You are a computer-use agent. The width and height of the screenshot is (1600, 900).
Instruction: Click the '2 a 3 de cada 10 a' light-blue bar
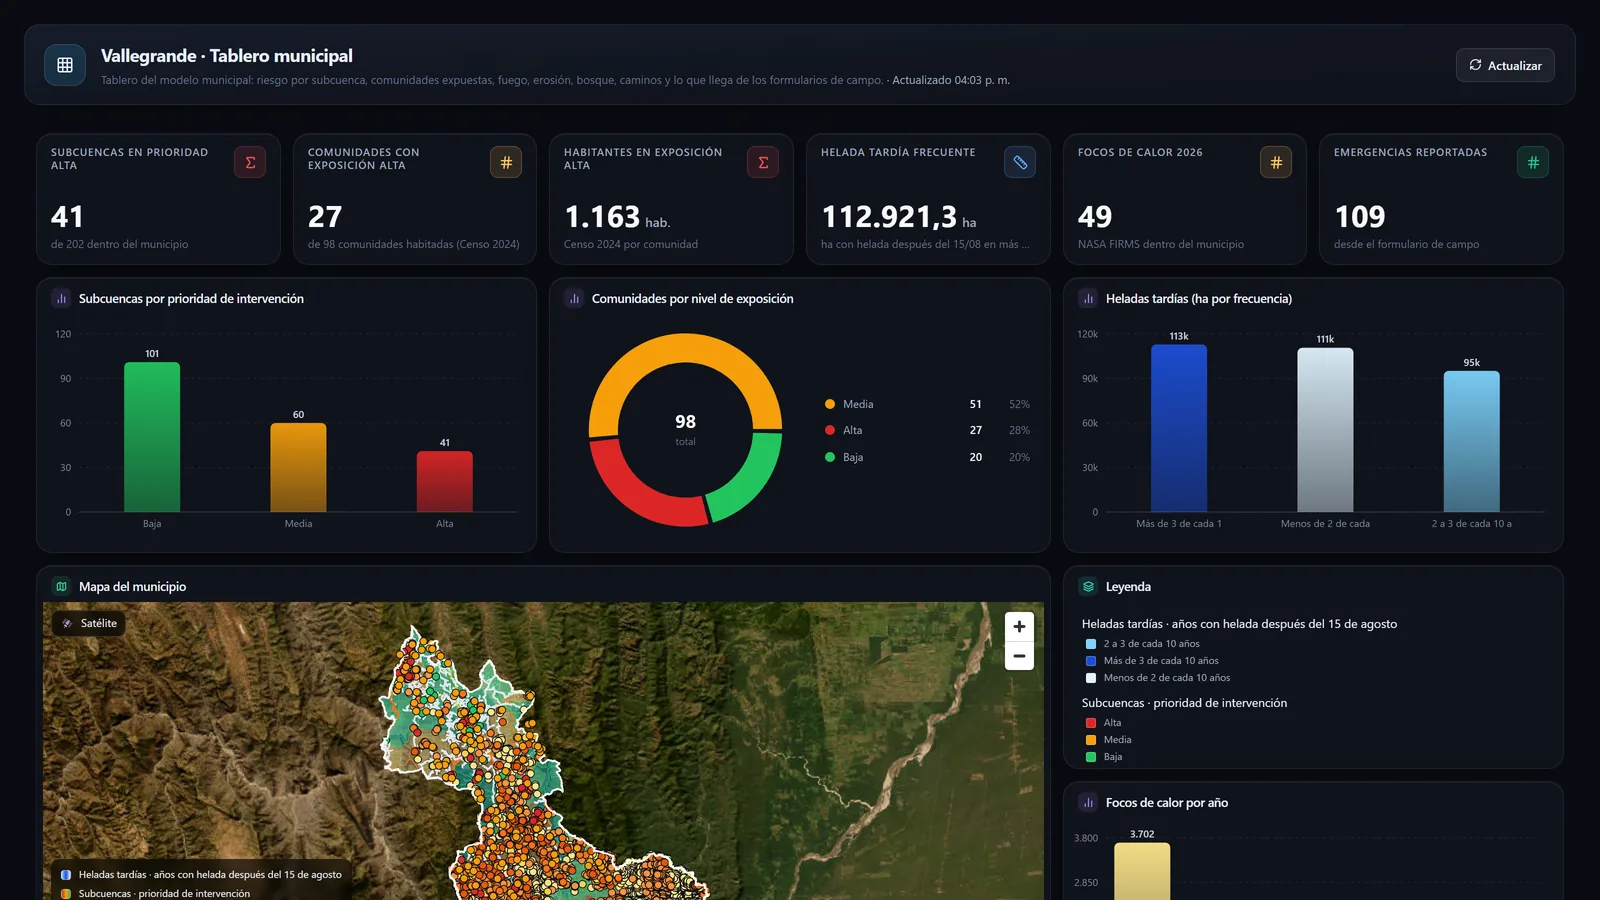coord(1472,441)
